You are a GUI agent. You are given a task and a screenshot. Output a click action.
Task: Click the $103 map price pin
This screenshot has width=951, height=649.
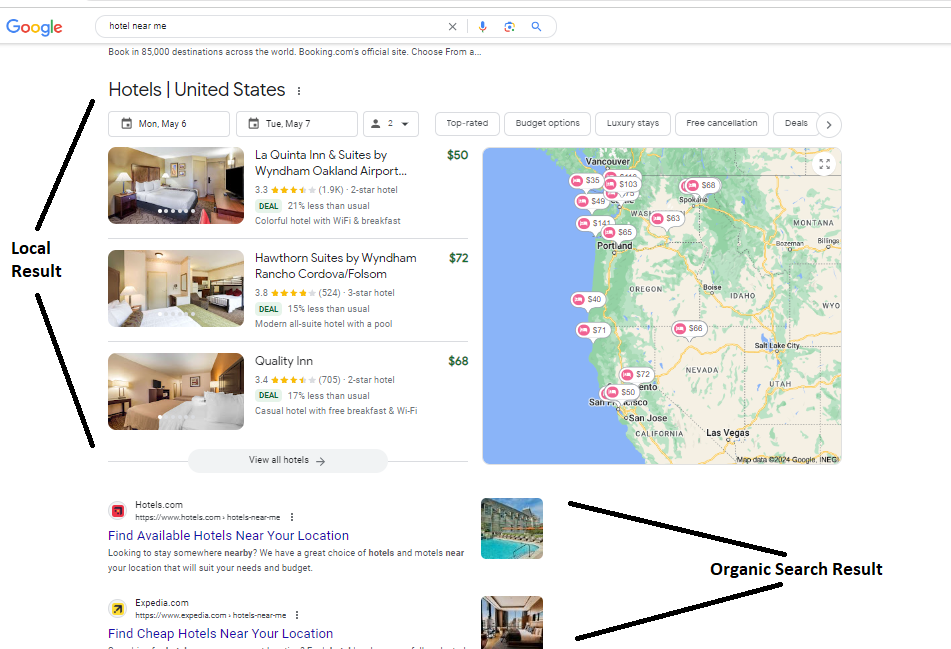tap(622, 184)
